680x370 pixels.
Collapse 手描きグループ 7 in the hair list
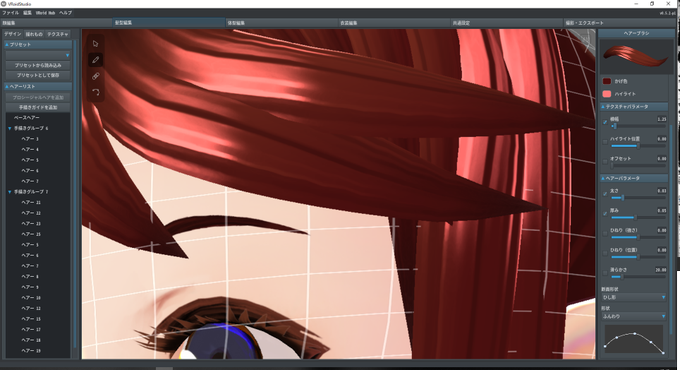[x=10, y=192]
